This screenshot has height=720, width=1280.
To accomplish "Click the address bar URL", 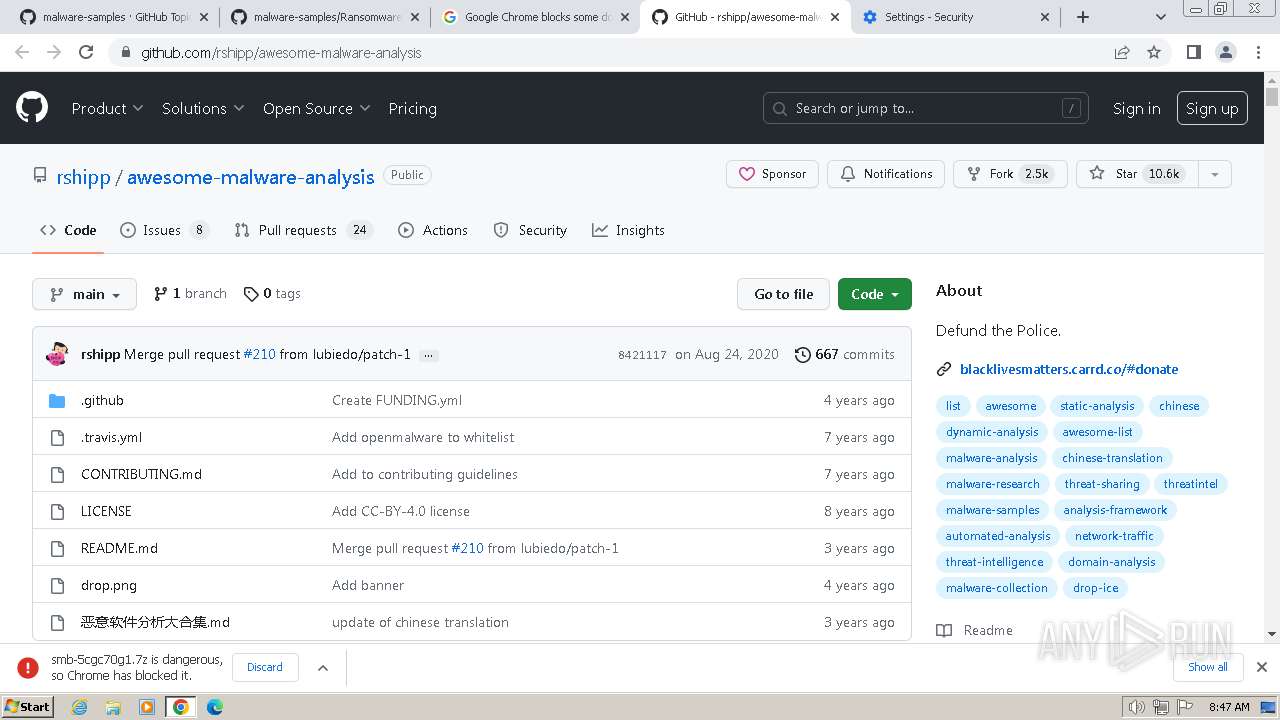I will (x=281, y=53).
